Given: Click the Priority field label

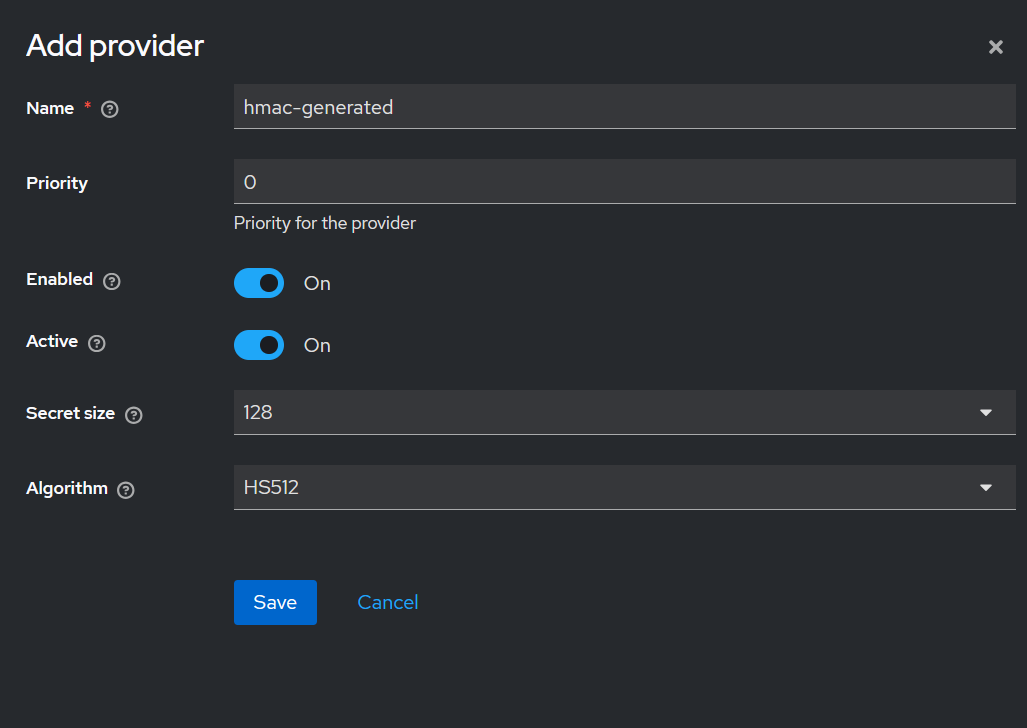Looking at the screenshot, I should [57, 183].
